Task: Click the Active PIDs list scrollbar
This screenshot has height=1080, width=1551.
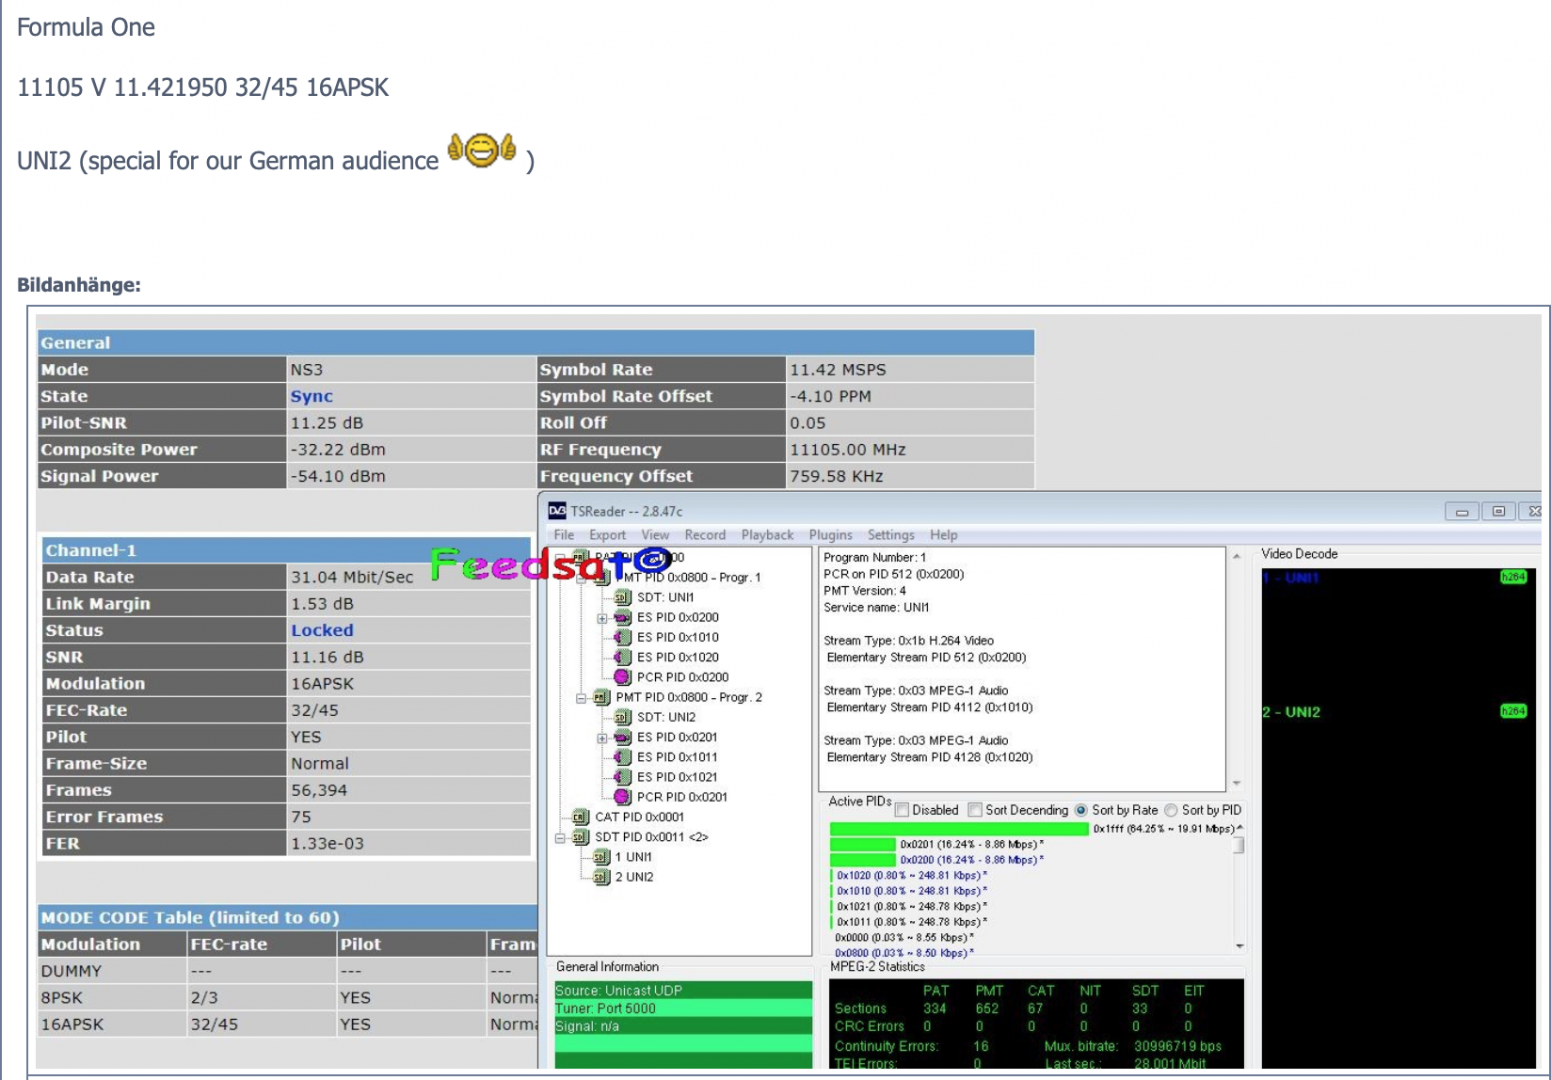Action: [1240, 884]
